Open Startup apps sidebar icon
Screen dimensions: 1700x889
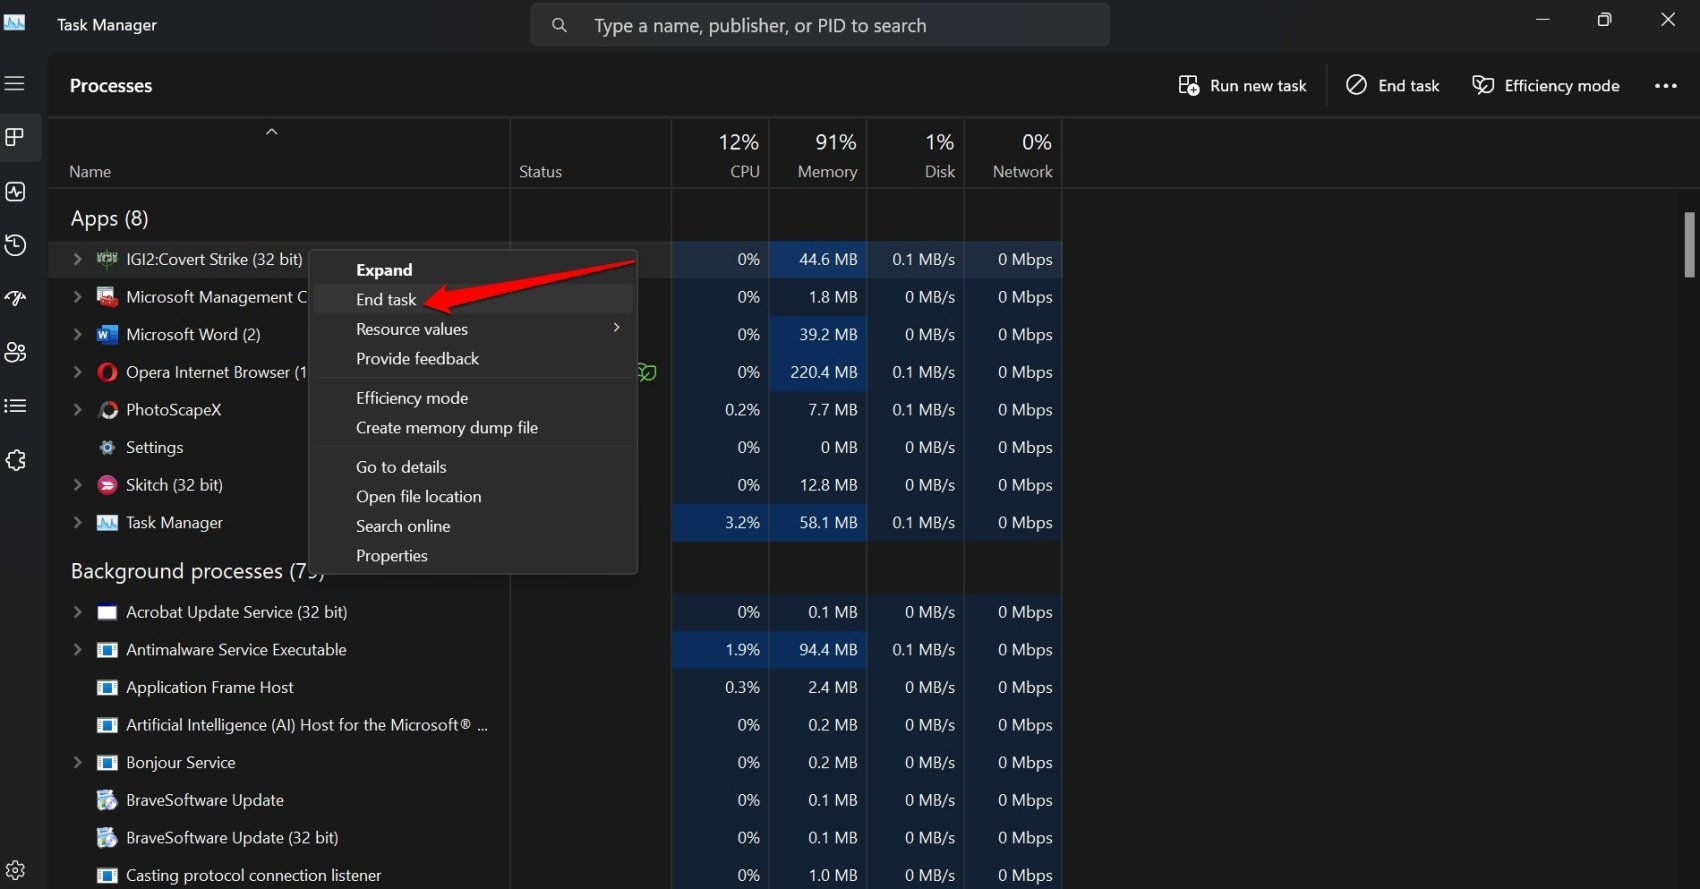click(16, 298)
